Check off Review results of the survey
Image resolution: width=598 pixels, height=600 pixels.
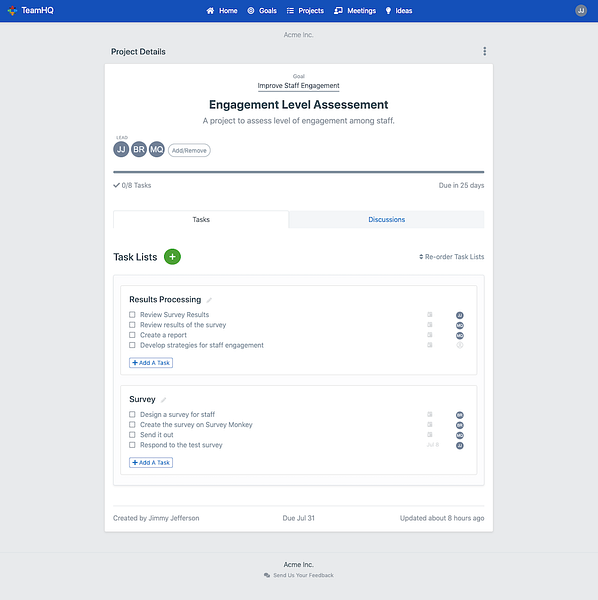(132, 325)
